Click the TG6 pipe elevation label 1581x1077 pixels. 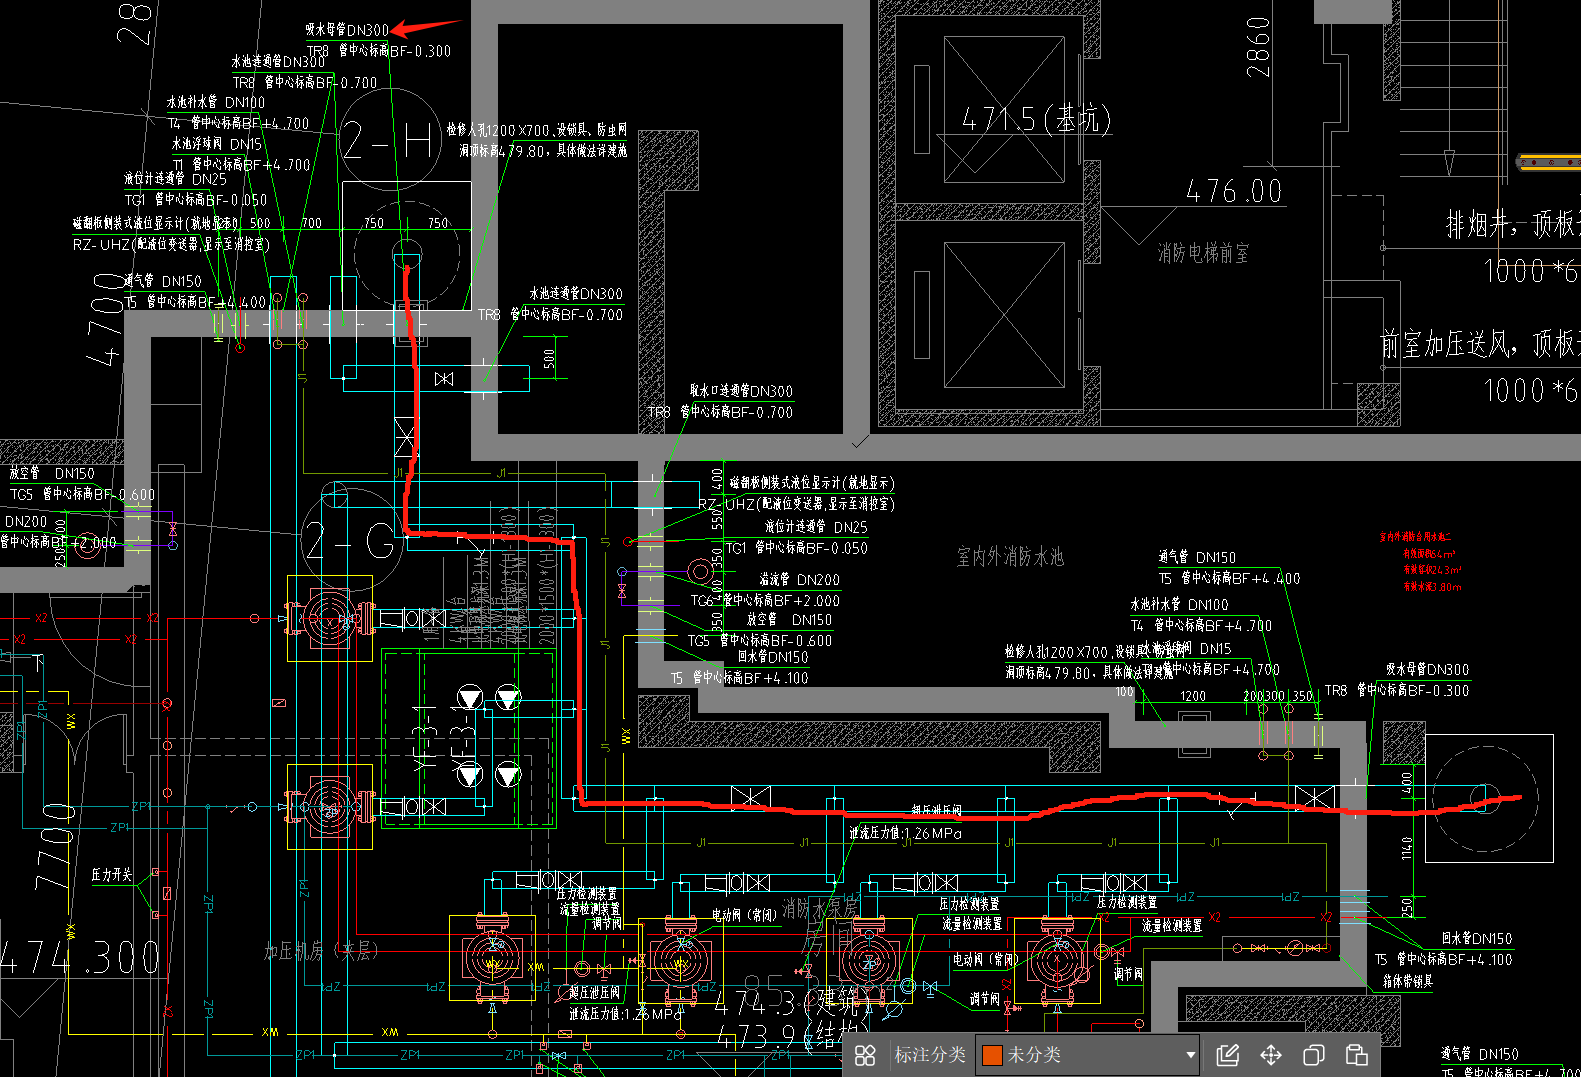765,601
